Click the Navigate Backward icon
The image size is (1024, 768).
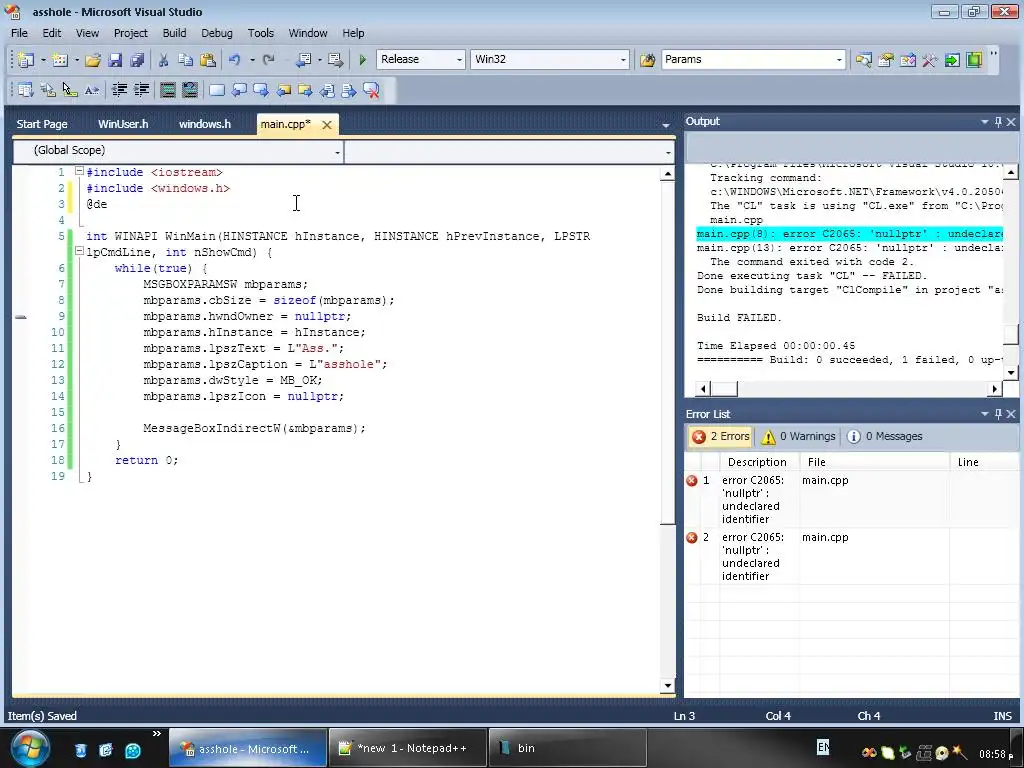click(x=304, y=60)
